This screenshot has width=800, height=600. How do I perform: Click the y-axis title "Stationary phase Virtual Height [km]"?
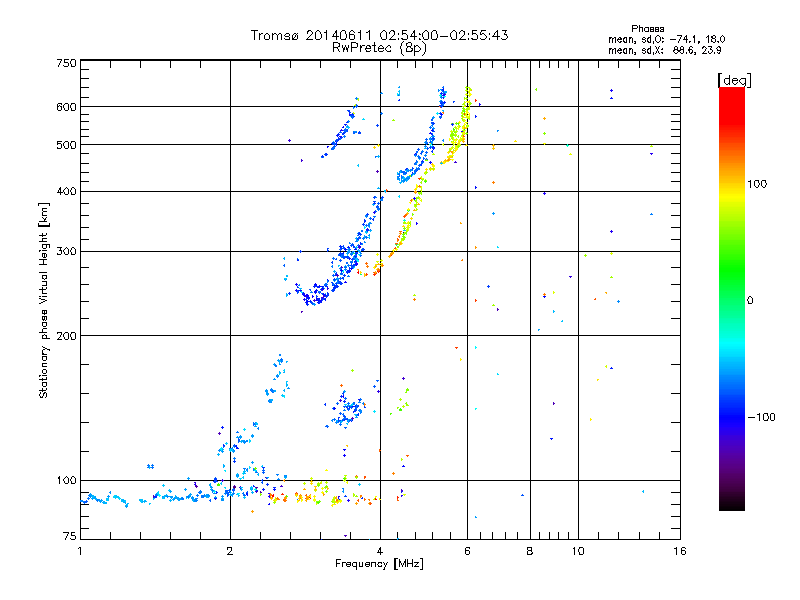(44, 300)
